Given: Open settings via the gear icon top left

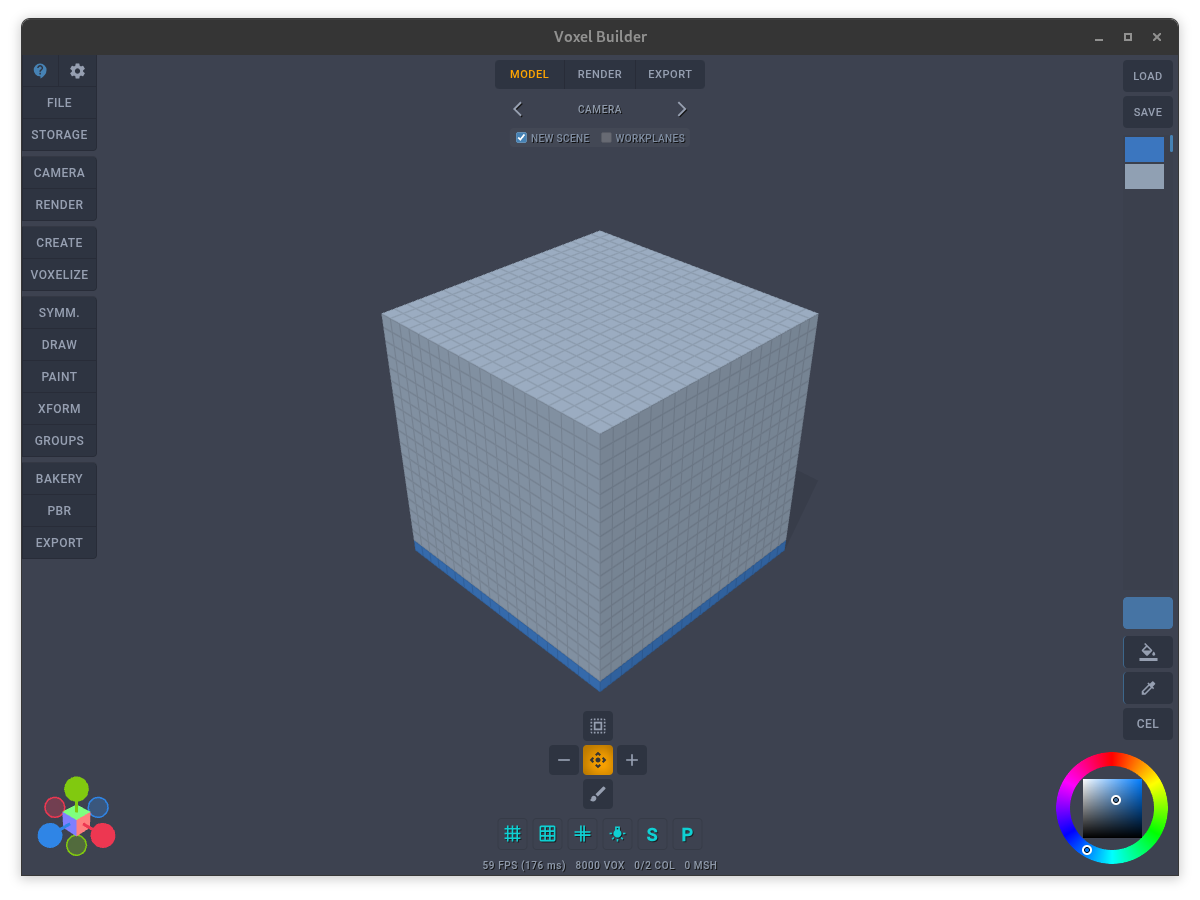Looking at the screenshot, I should tap(77, 70).
